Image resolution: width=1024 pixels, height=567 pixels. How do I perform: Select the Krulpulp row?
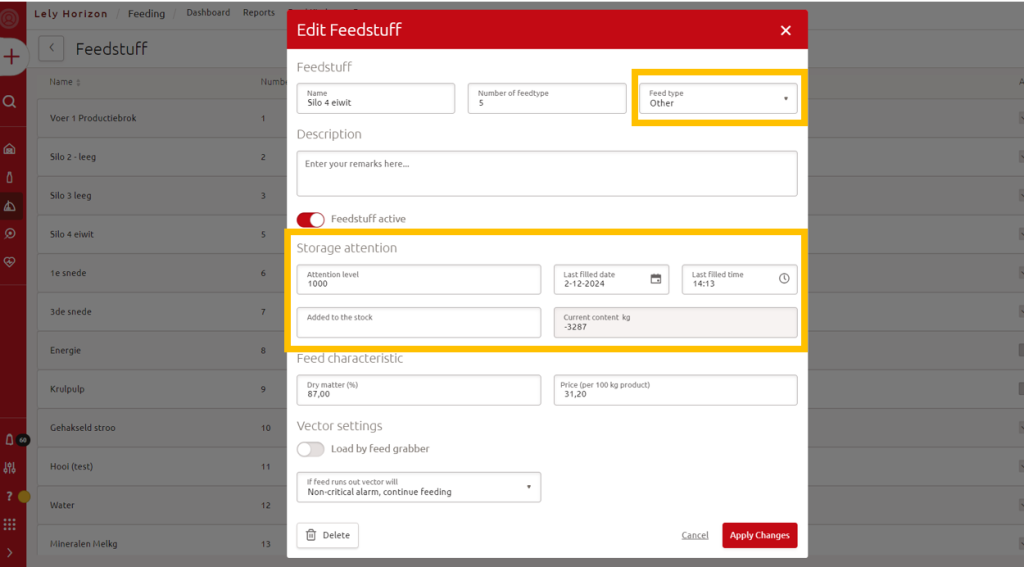[x=162, y=389]
